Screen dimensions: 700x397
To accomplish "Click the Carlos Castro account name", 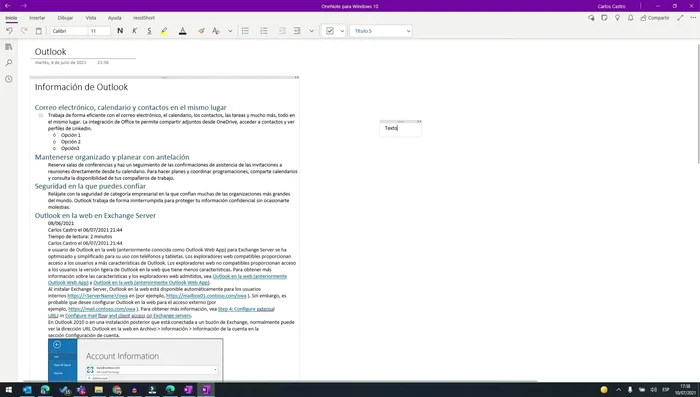I will (611, 6).
